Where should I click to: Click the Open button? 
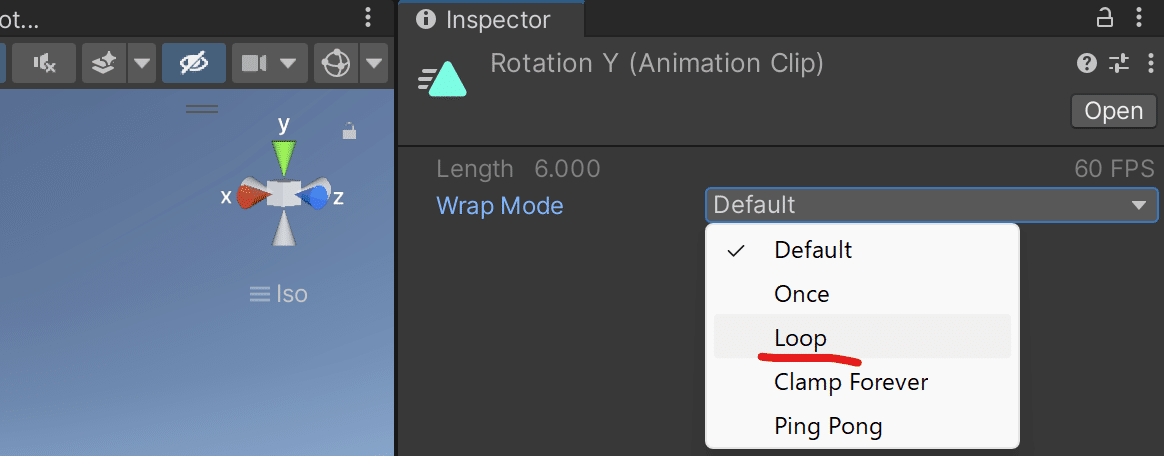1113,111
